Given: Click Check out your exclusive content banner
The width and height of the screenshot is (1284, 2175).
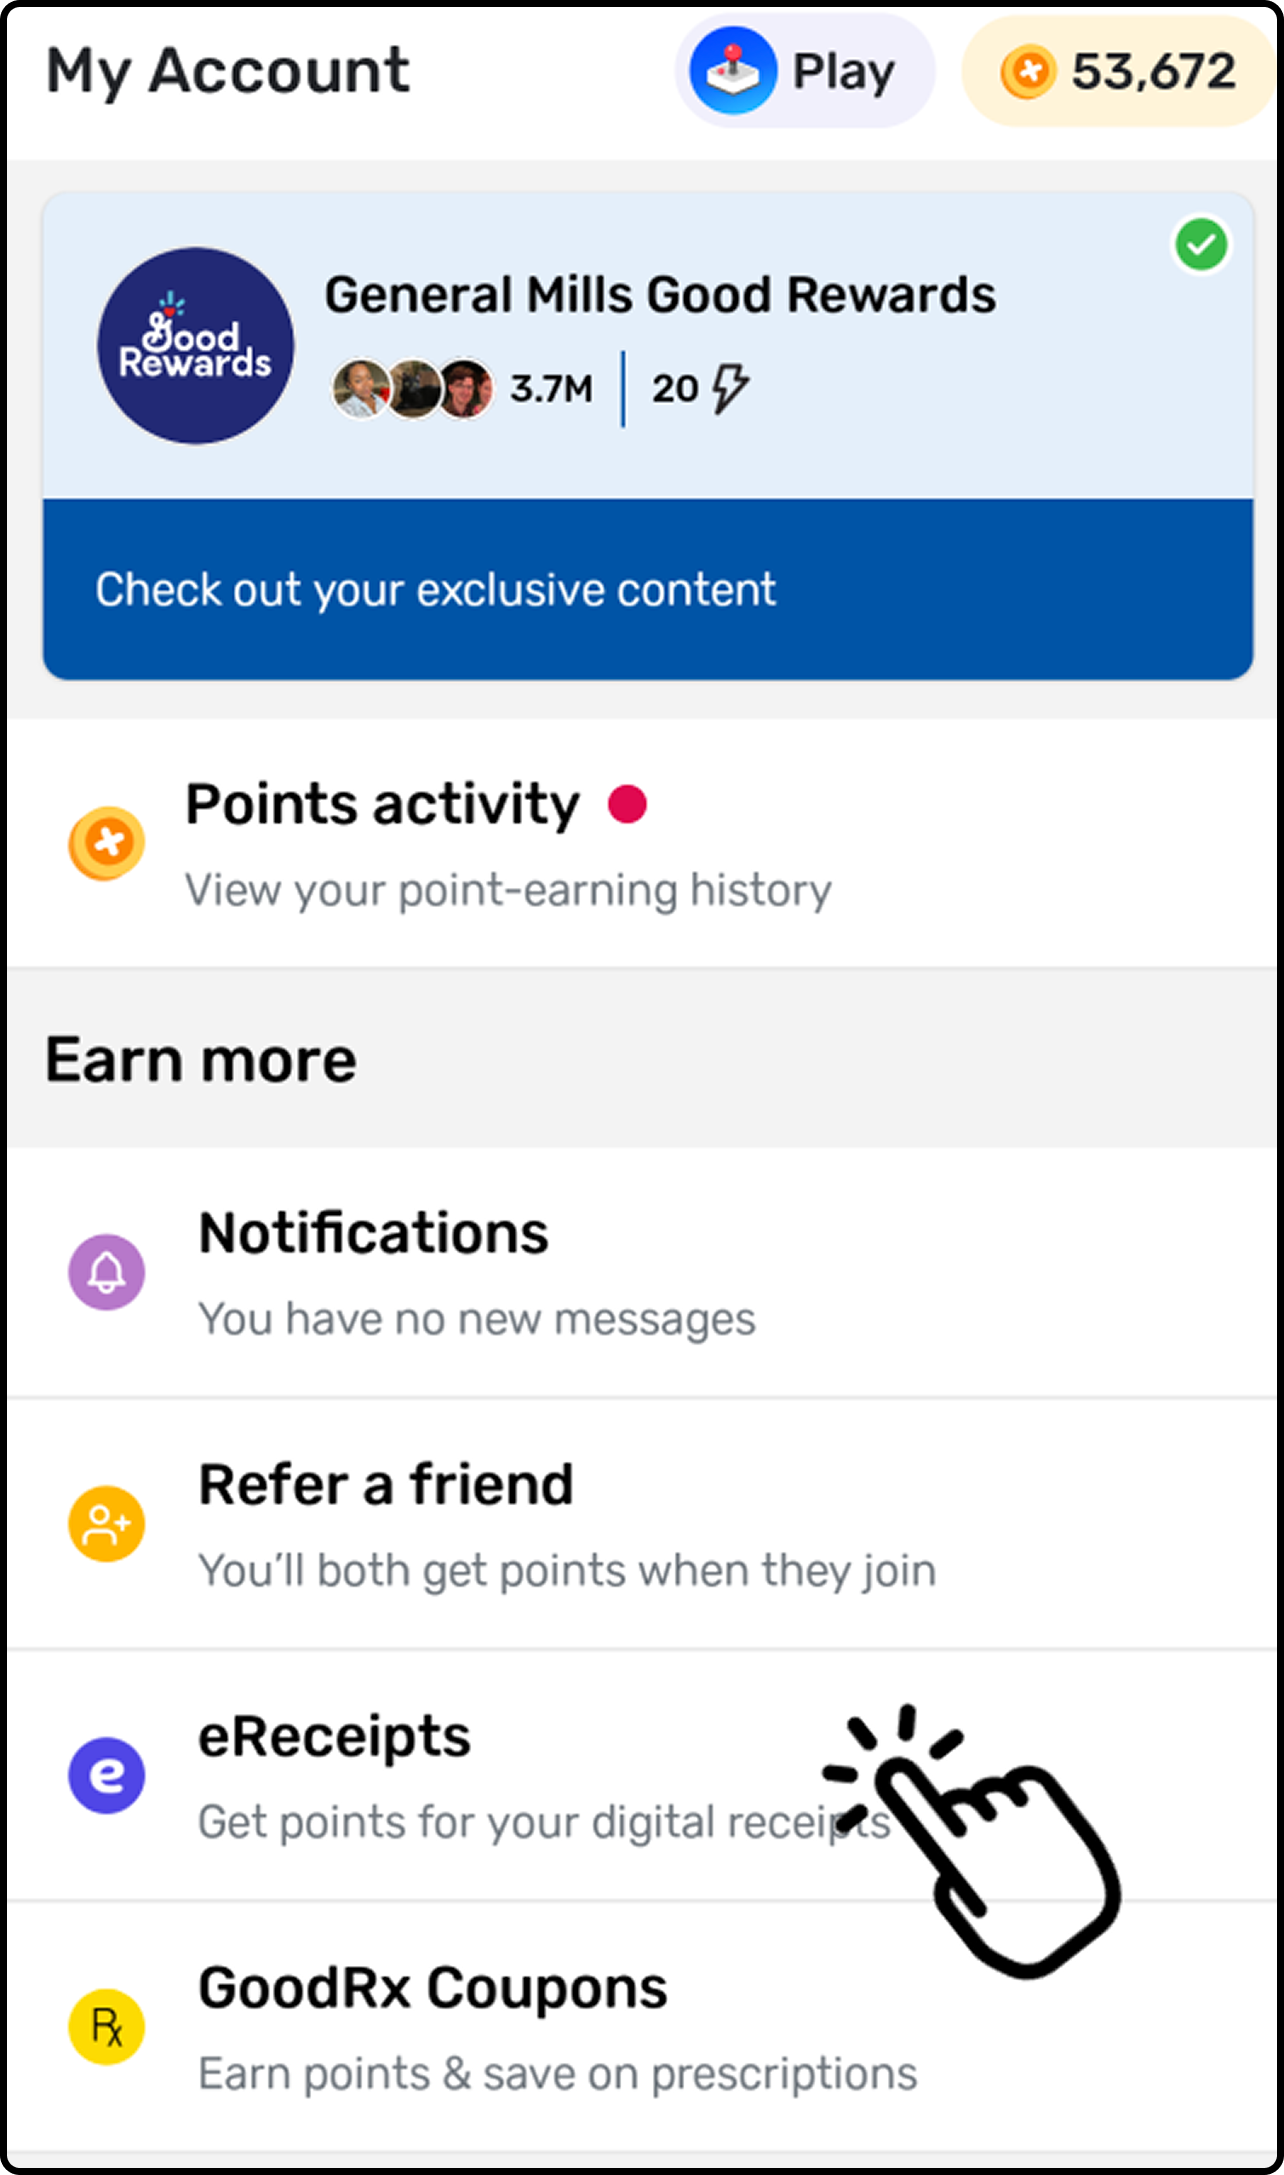Looking at the screenshot, I should (x=647, y=590).
